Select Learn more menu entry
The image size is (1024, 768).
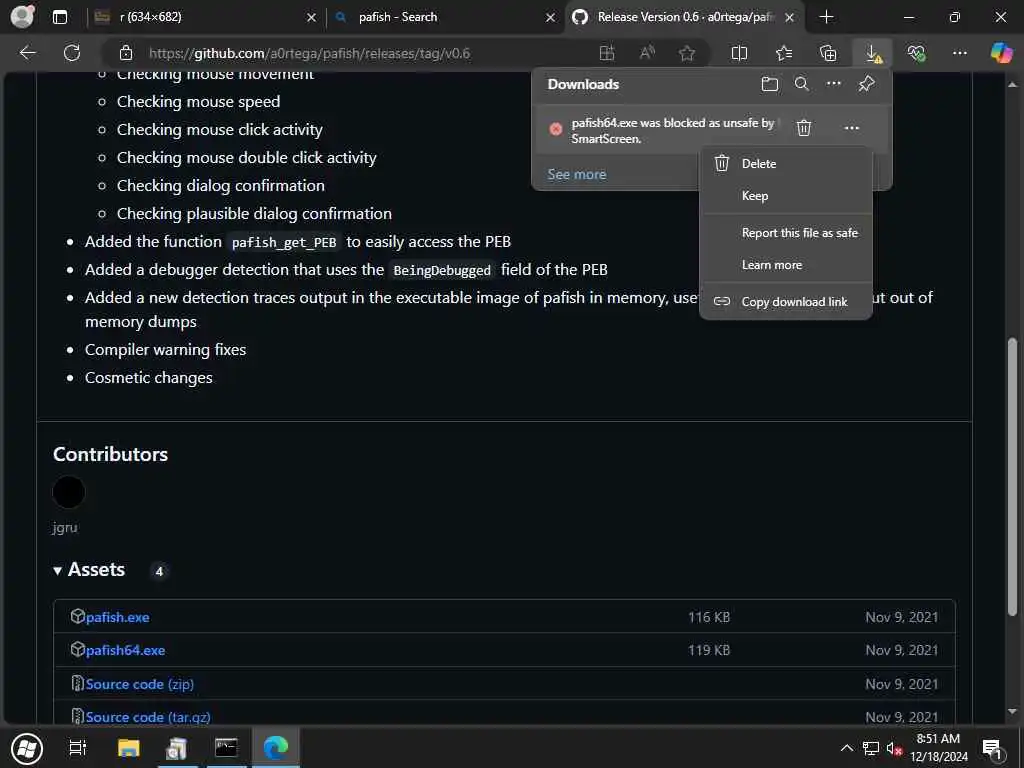click(x=786, y=265)
